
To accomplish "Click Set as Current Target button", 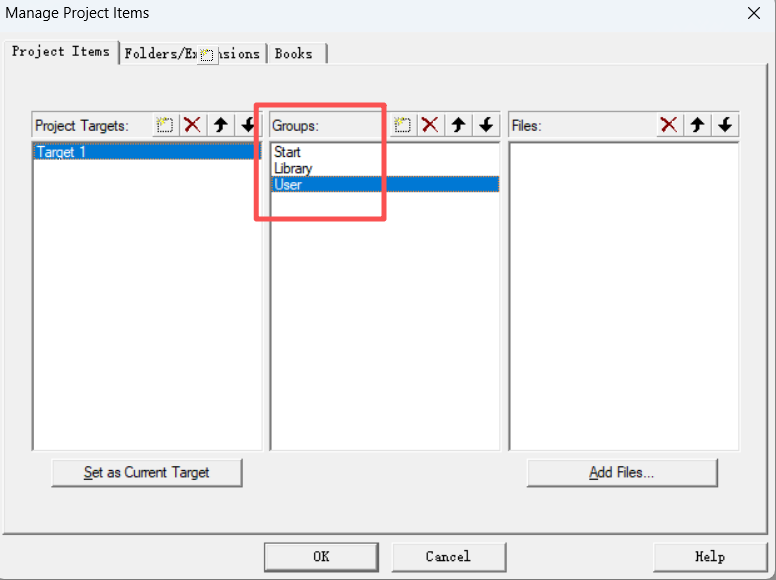I will [x=146, y=473].
